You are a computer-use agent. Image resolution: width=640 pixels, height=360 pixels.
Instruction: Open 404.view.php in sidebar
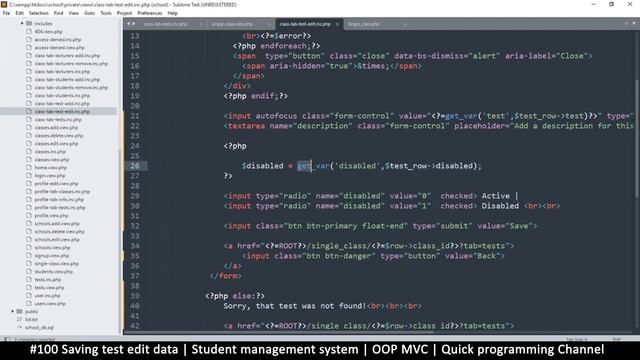49,31
